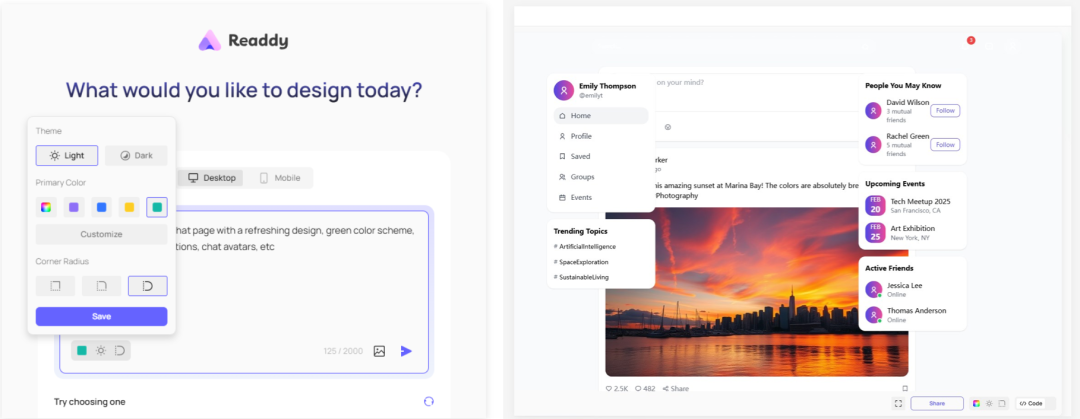Click the upload image icon in prompt box
The height and width of the screenshot is (419, 1080).
tap(380, 351)
